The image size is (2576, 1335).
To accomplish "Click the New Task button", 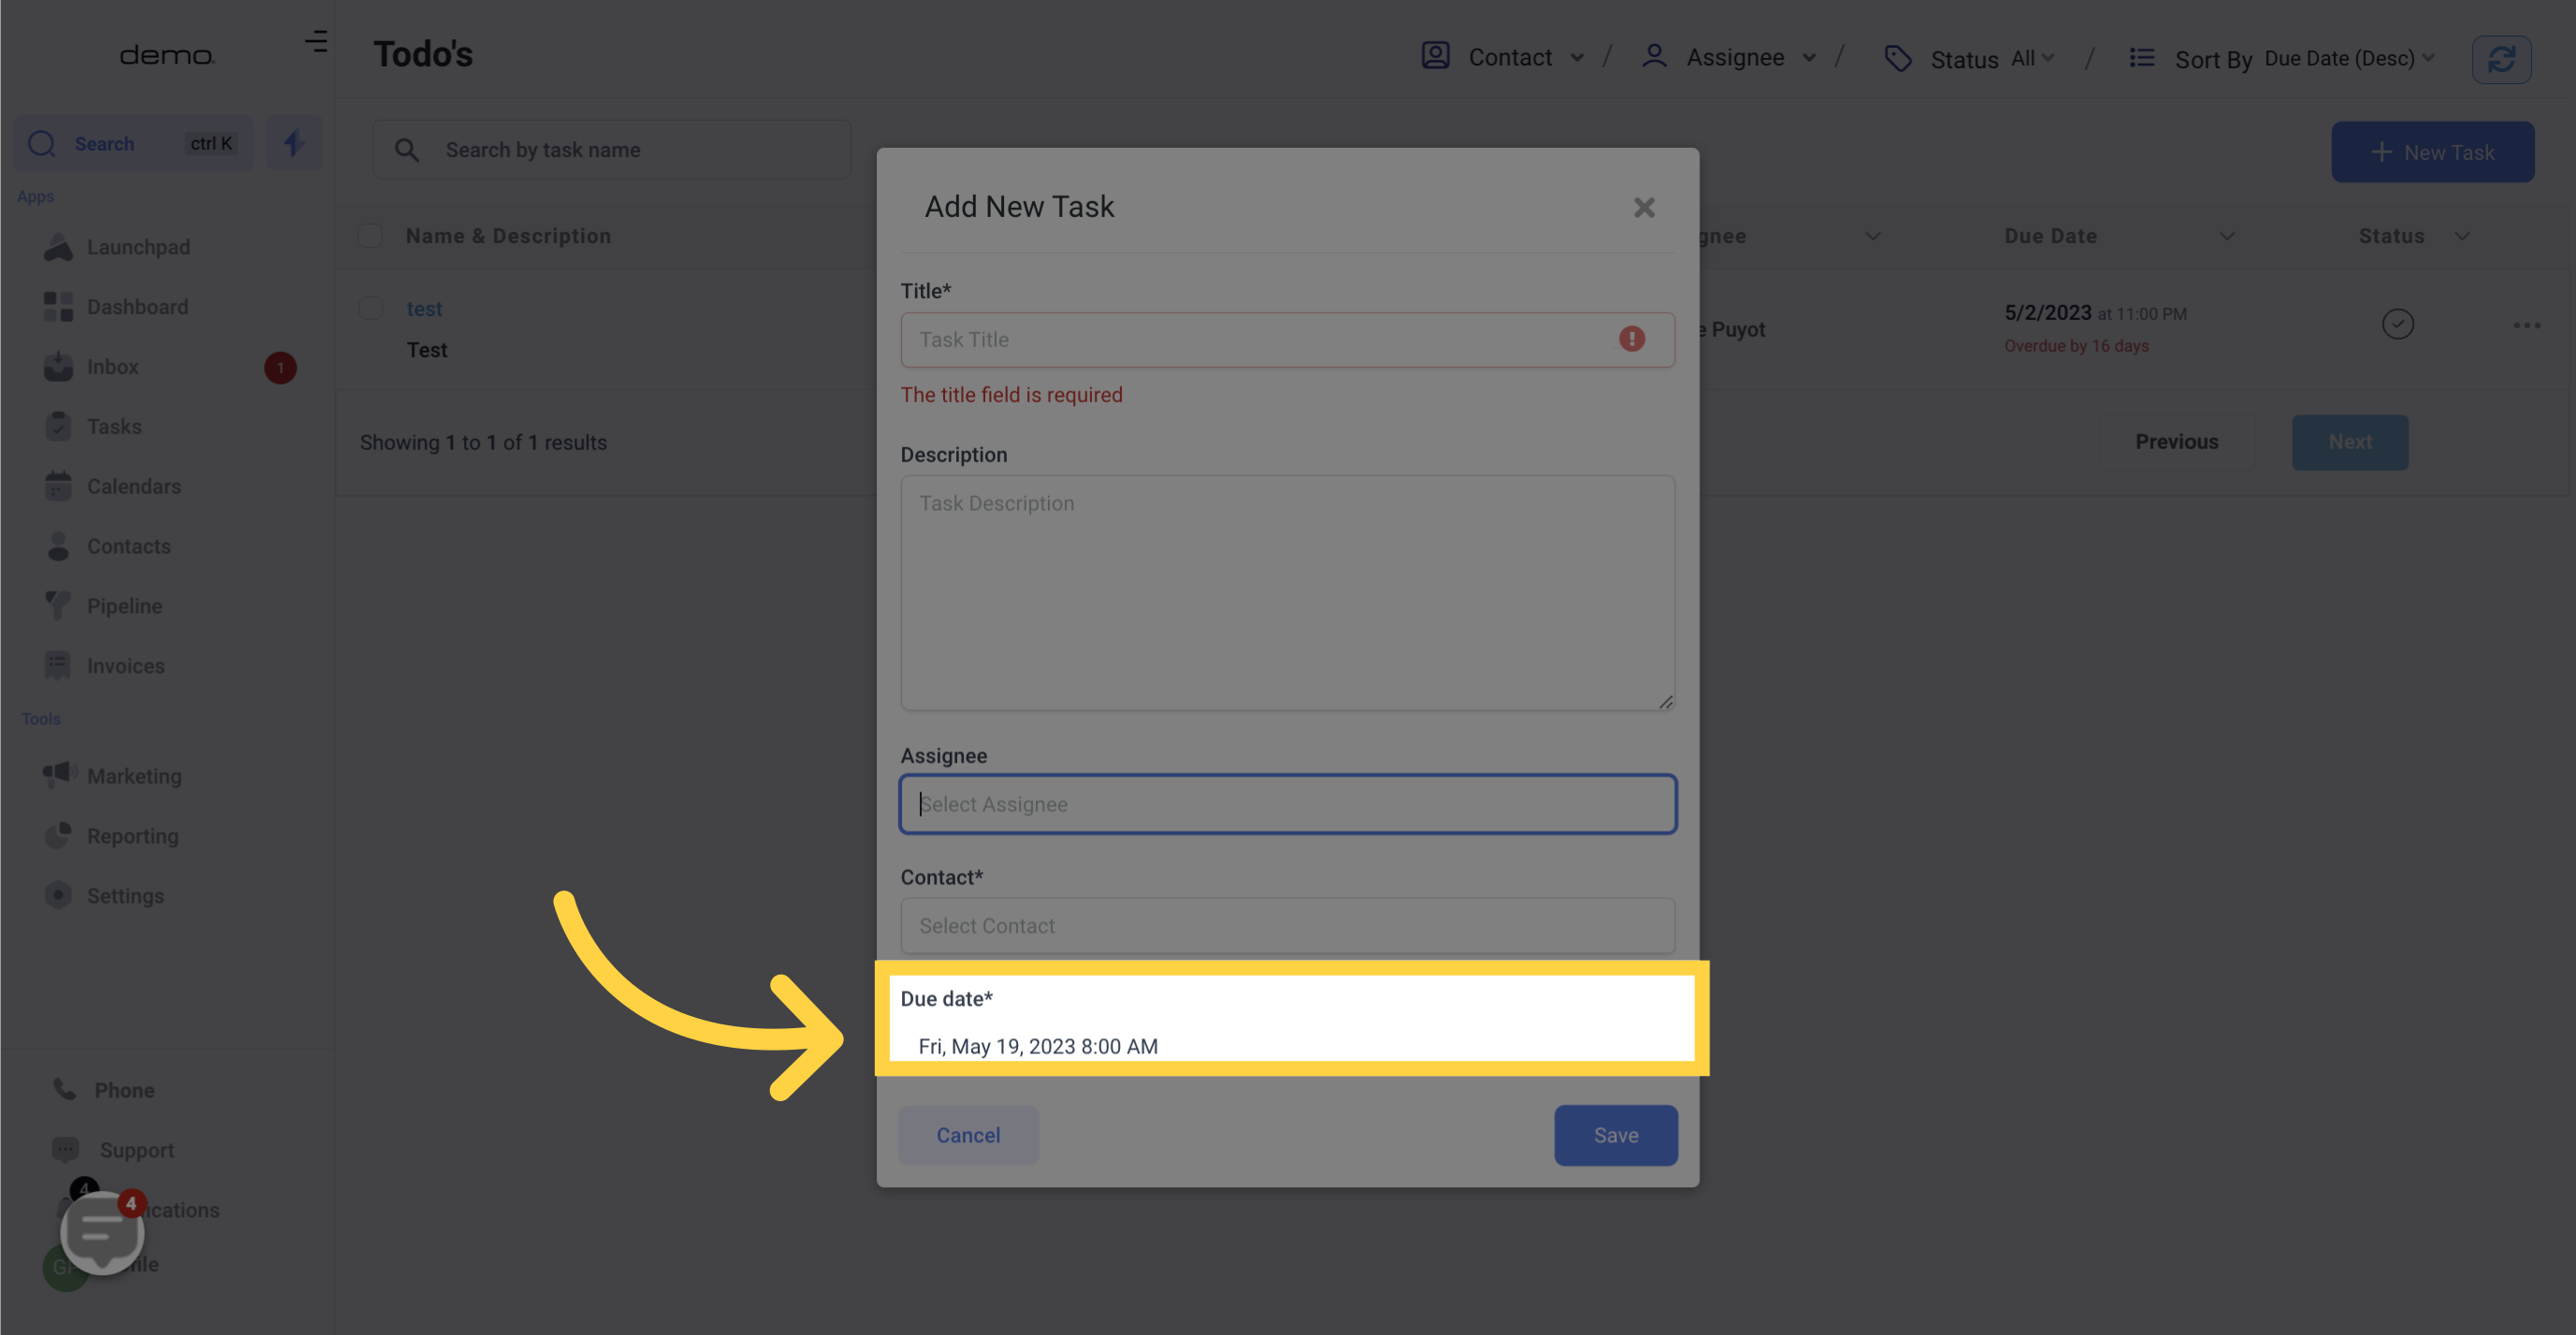I will coord(2432,152).
